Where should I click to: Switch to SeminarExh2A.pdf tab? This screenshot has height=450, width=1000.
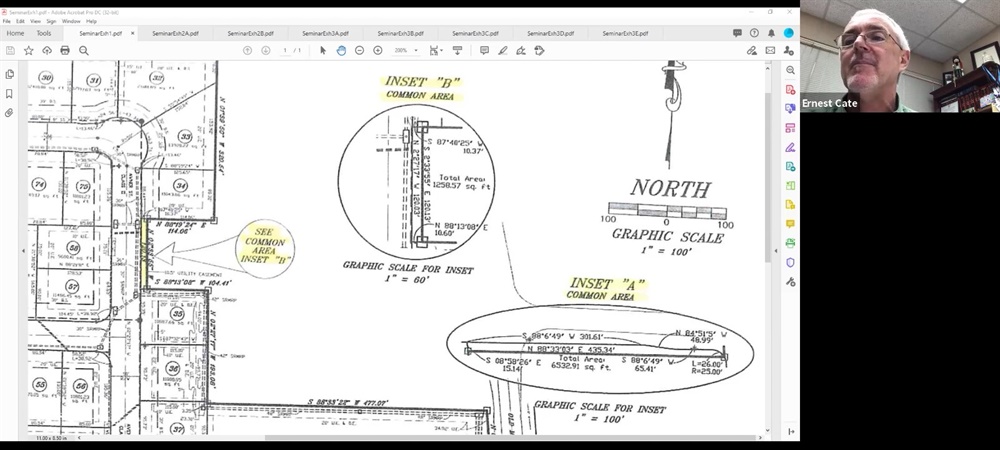[175, 33]
